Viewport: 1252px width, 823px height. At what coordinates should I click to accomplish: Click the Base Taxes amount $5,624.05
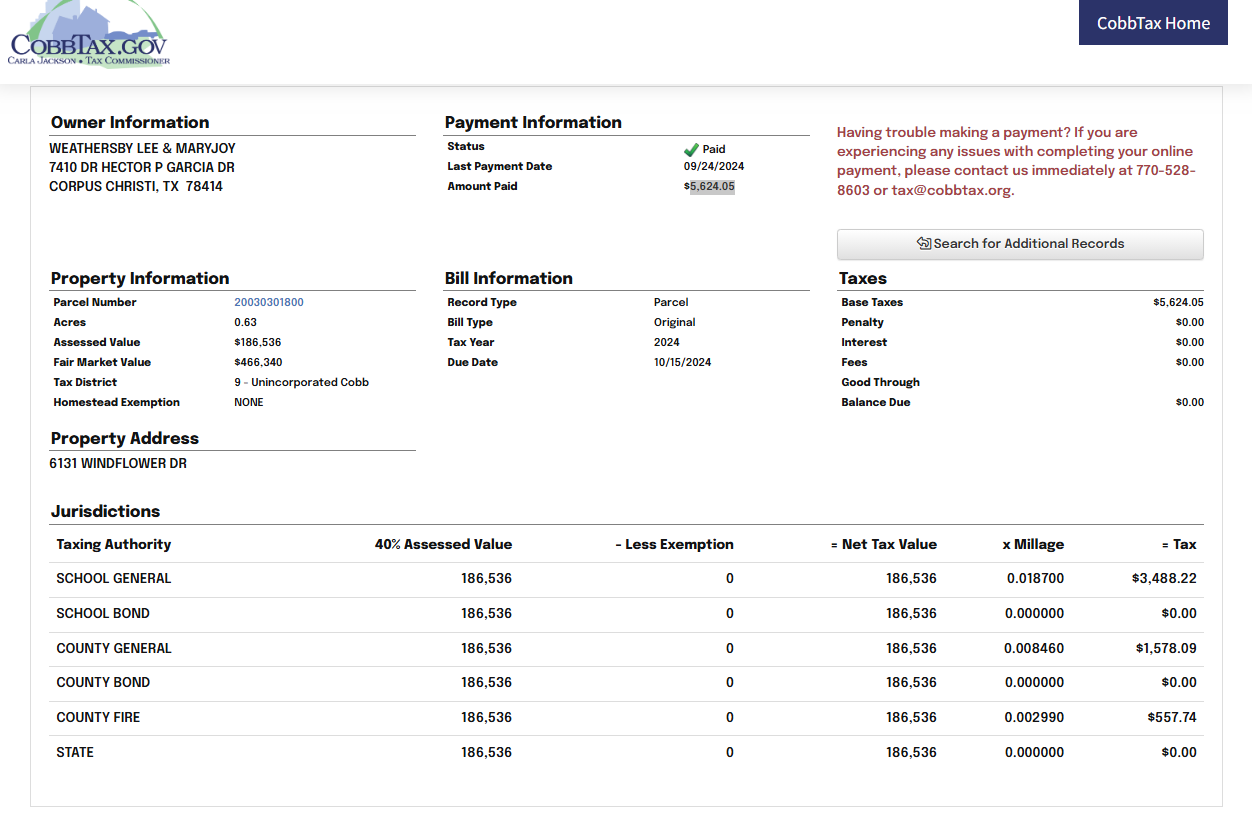1178,302
